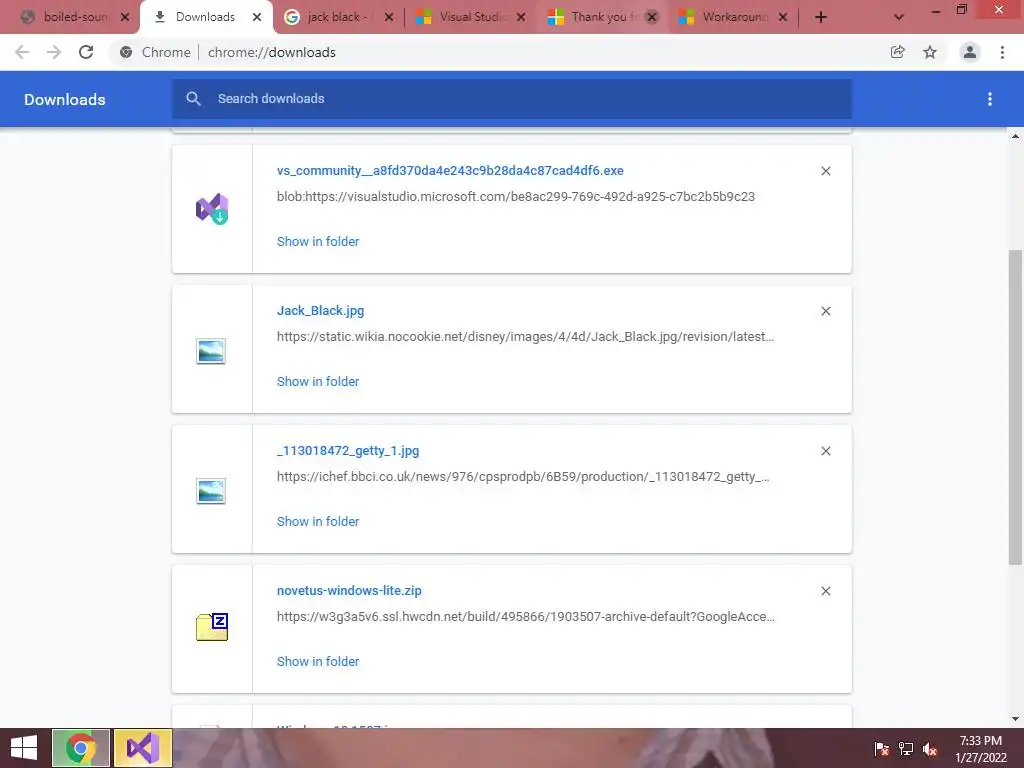Viewport: 1024px width, 768px height.
Task: Remove novetus-windows-lite.zip from the list
Action: click(825, 591)
